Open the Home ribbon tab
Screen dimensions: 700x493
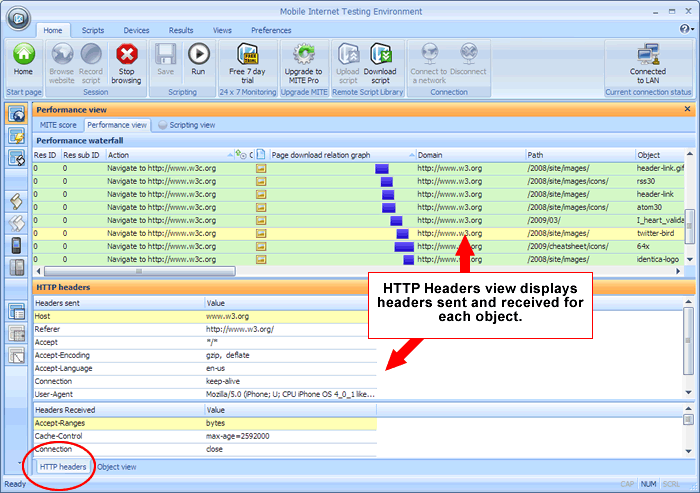53,30
